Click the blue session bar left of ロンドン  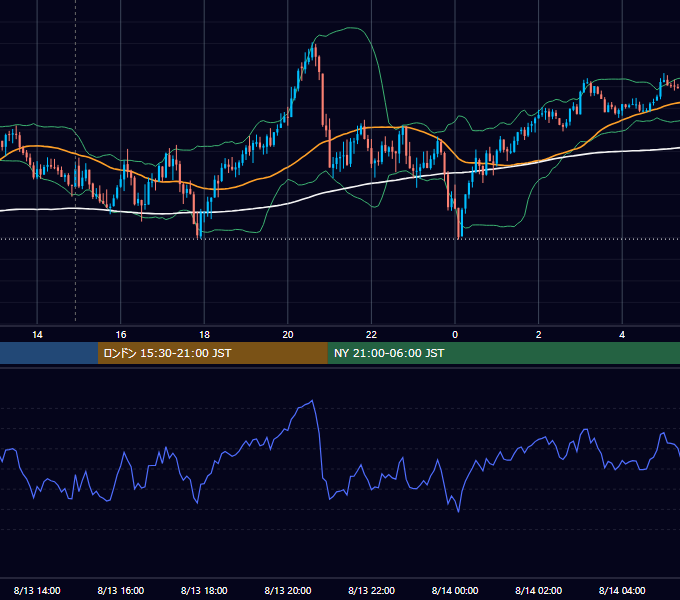[49, 353]
